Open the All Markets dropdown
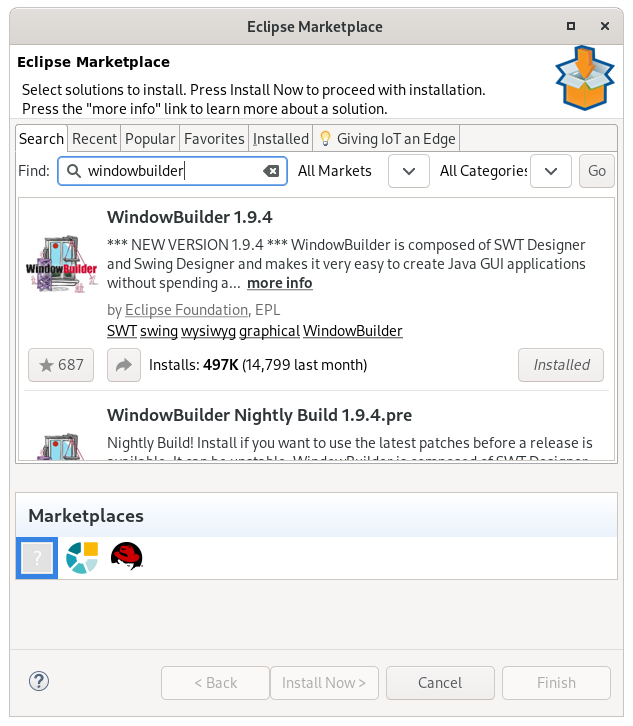Image resolution: width=633 pixels, height=726 pixels. (409, 171)
